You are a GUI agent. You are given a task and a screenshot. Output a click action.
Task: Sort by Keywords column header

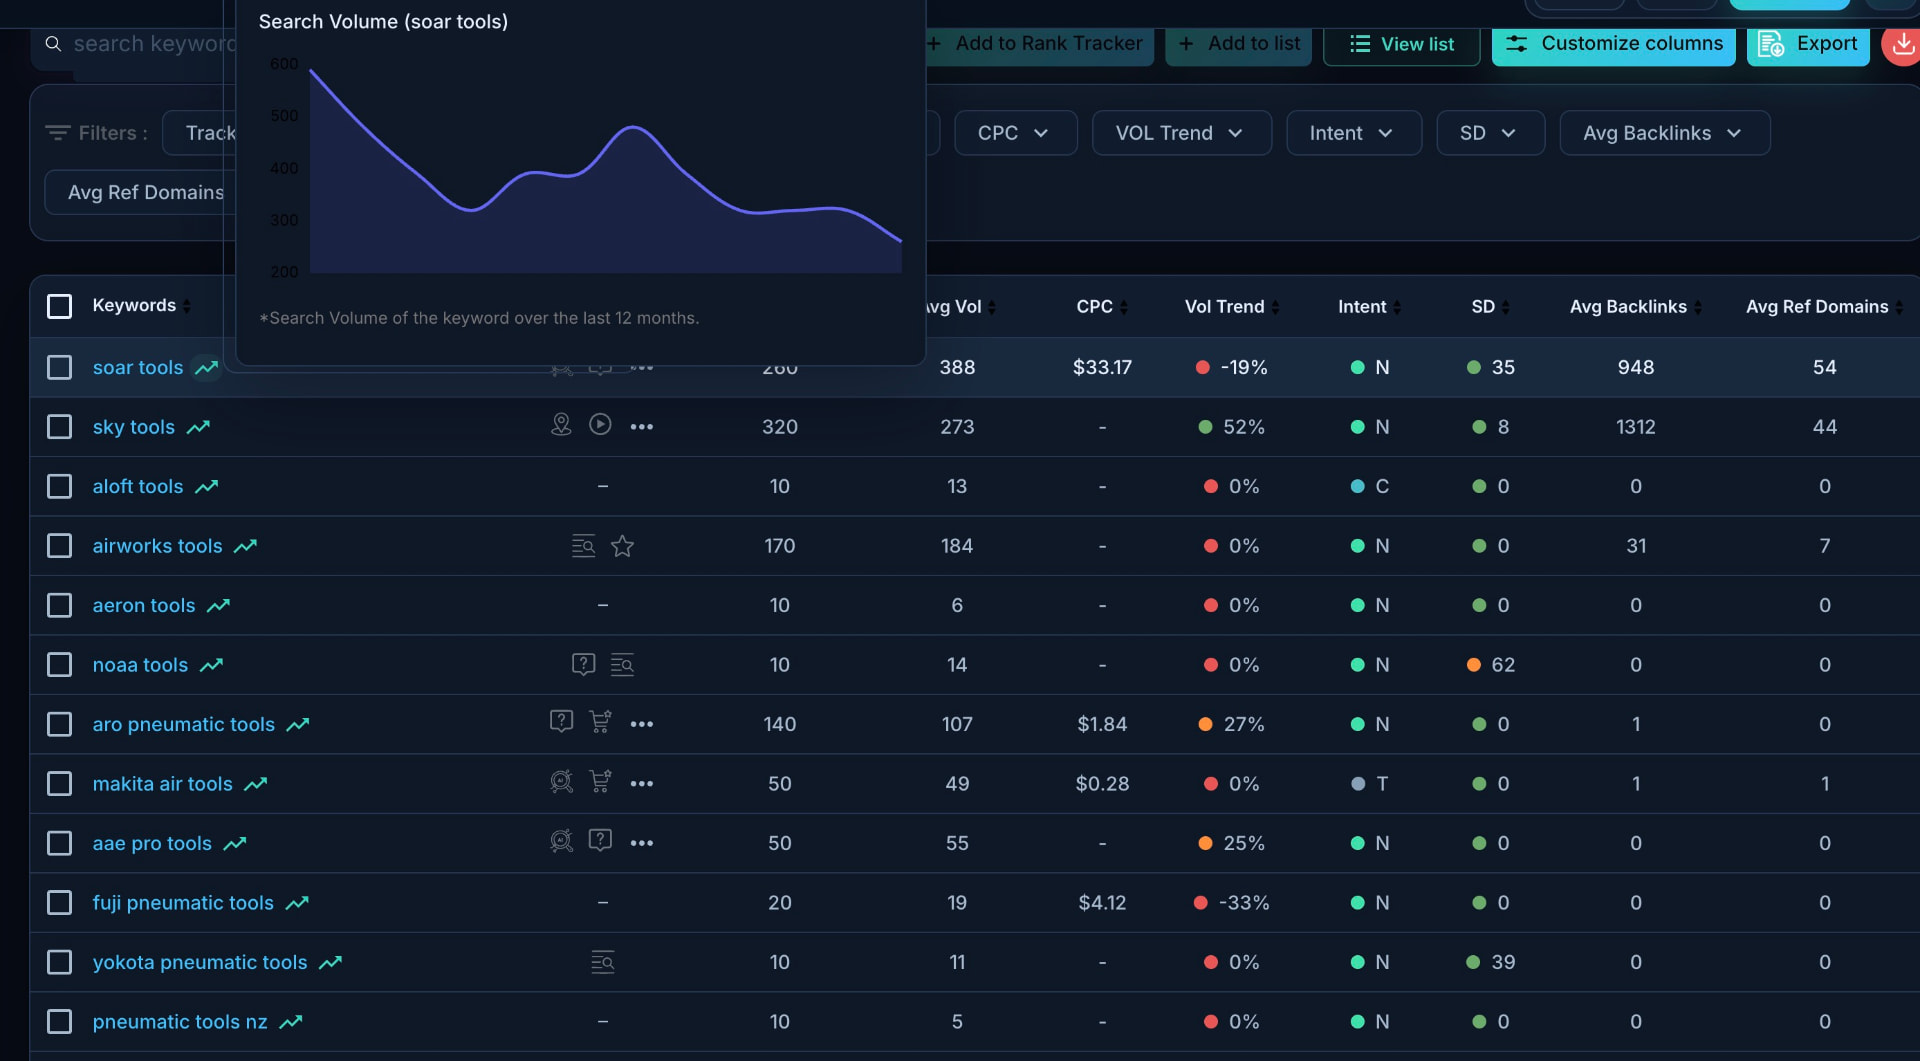pyautogui.click(x=141, y=306)
